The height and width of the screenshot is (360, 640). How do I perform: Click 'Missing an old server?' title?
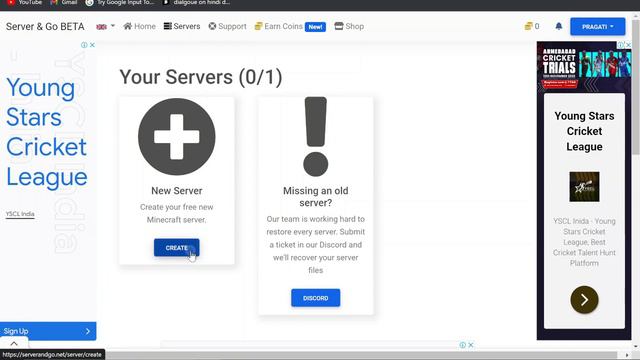point(316,197)
